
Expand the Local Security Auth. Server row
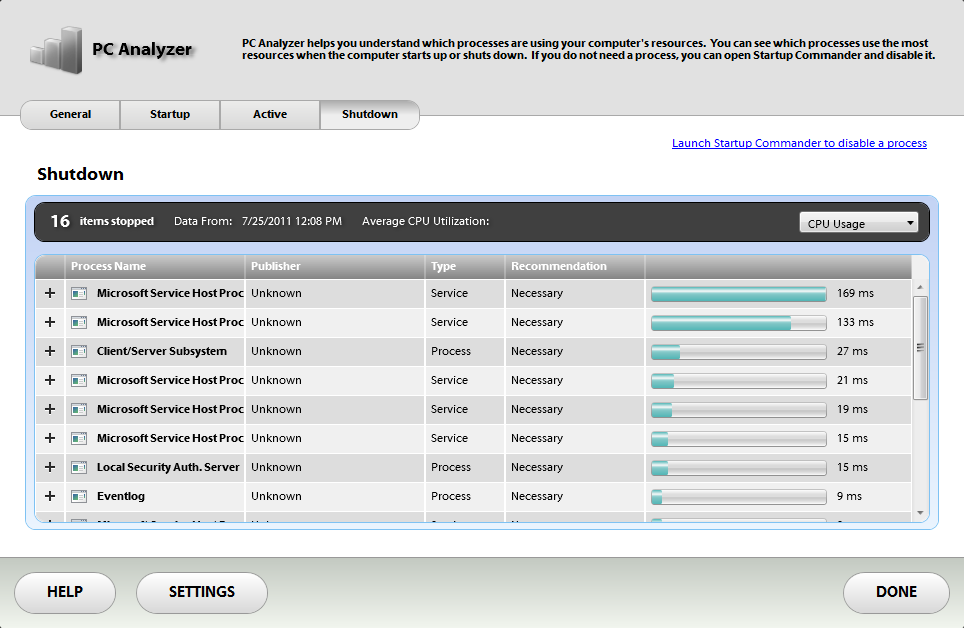tap(50, 467)
